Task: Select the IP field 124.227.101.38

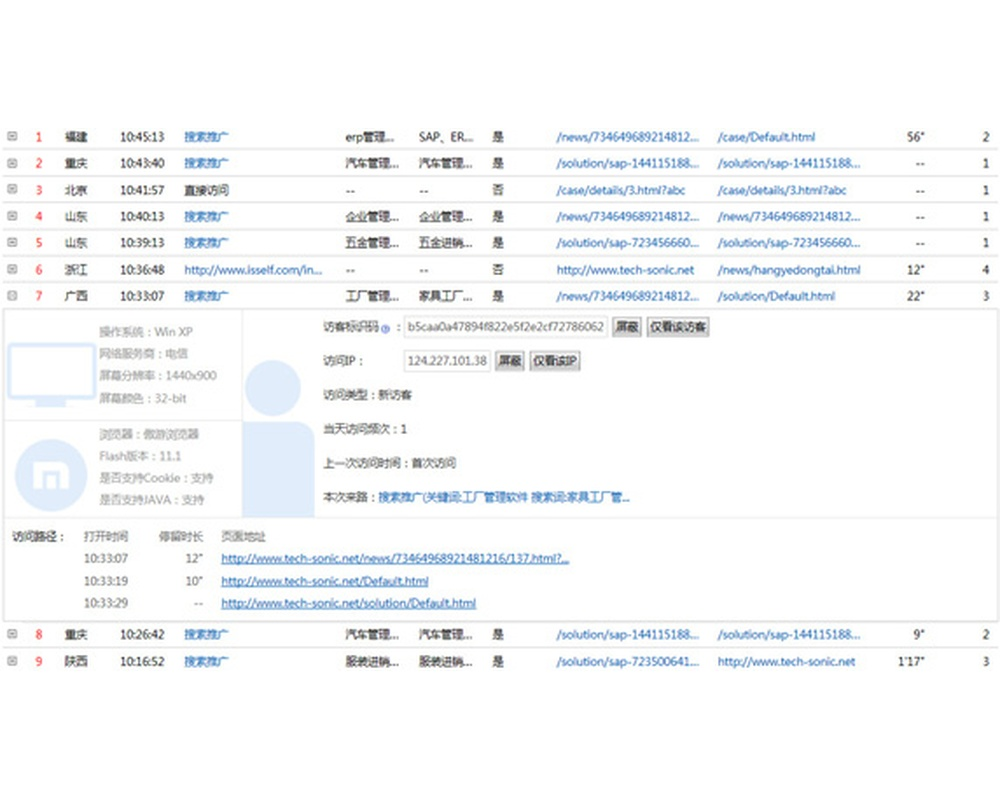Action: click(x=447, y=361)
